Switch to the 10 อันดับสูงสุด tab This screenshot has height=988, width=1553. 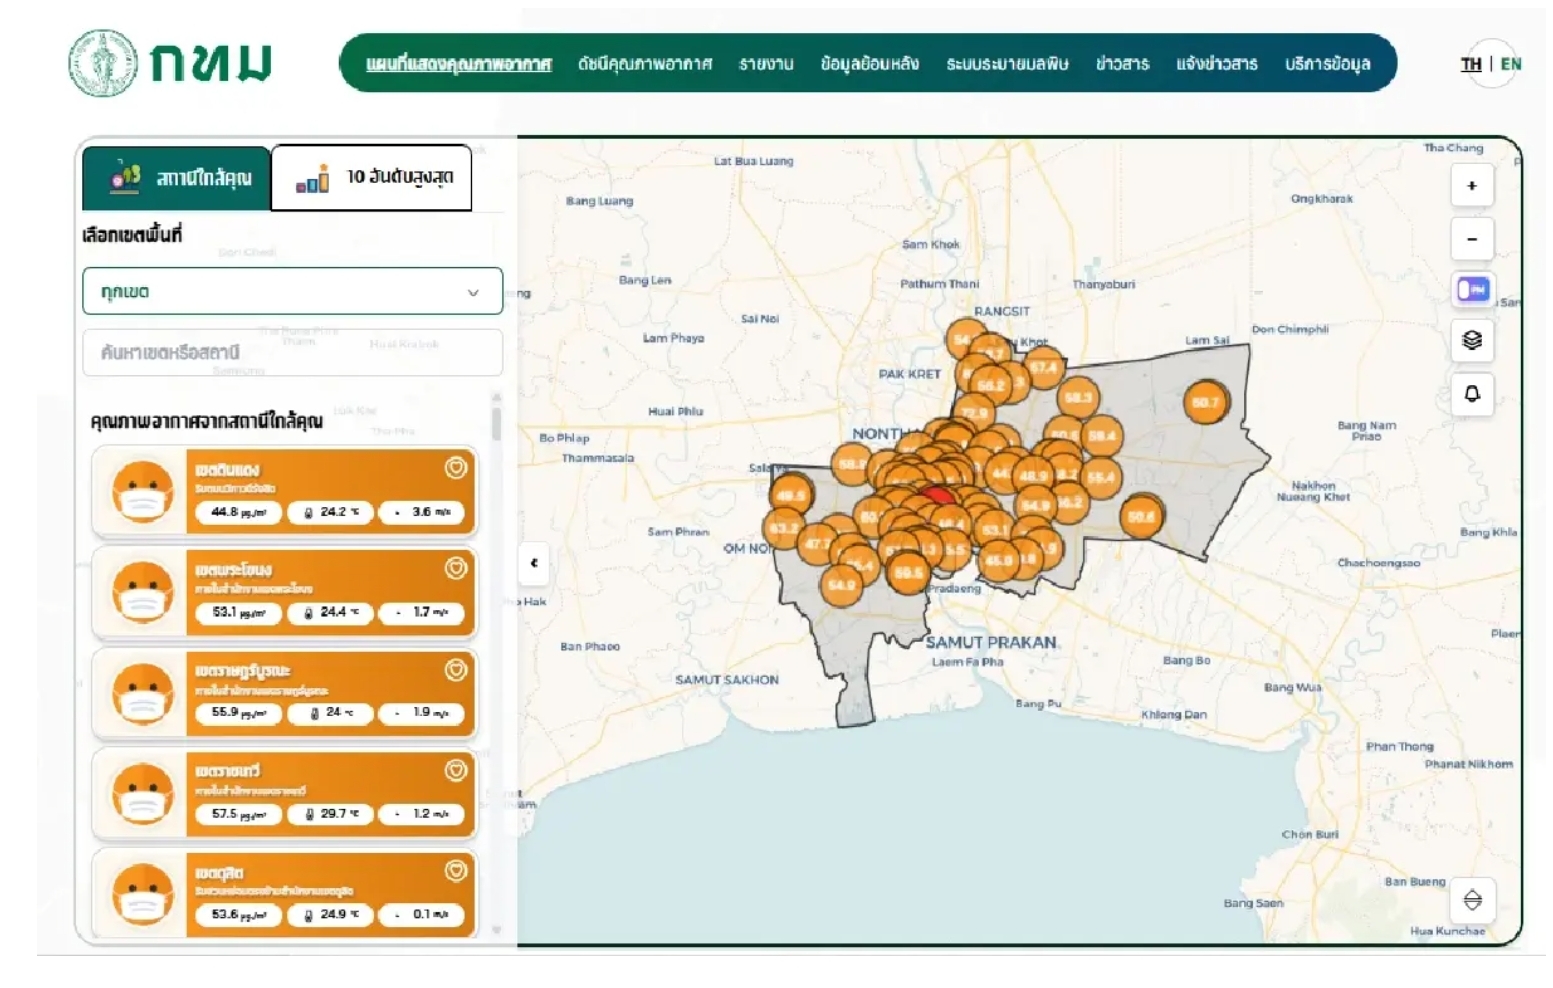tap(371, 178)
